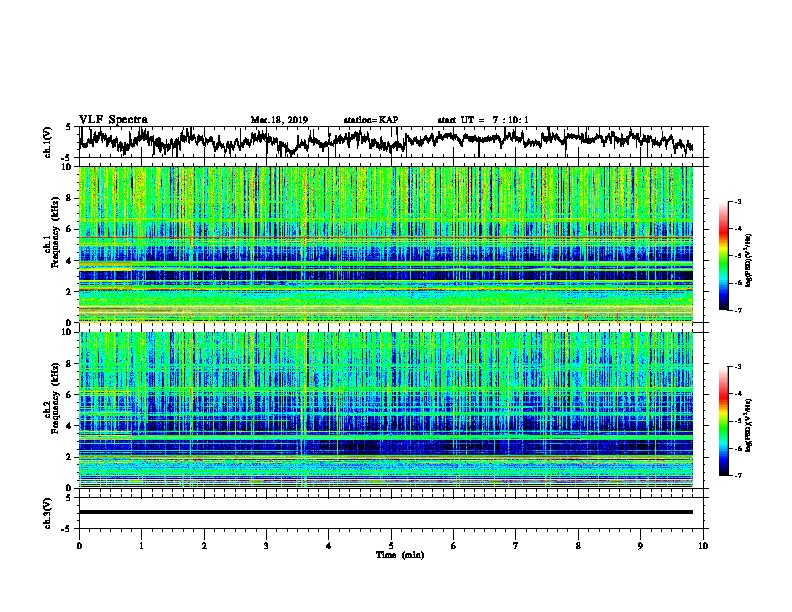Click time axis tick label "7"
Image resolution: width=792 pixels, height=612 pixels.
pos(516,546)
